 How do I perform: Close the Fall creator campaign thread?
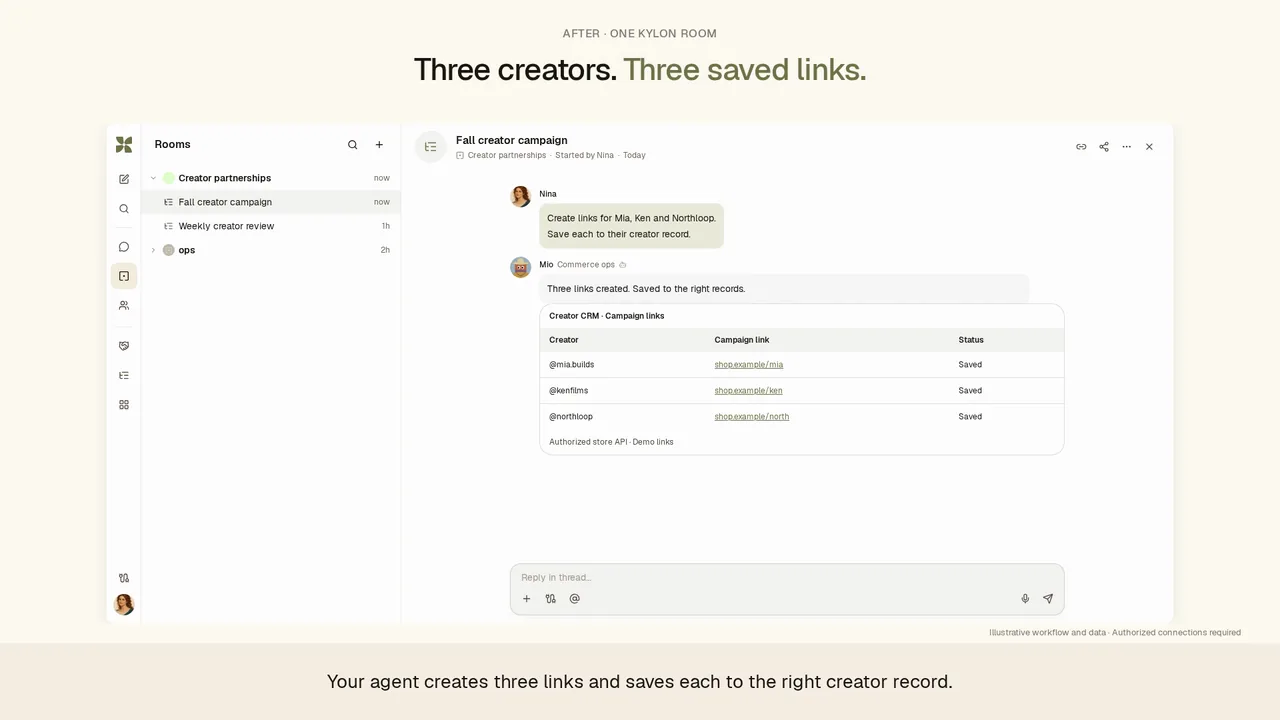pos(1149,147)
